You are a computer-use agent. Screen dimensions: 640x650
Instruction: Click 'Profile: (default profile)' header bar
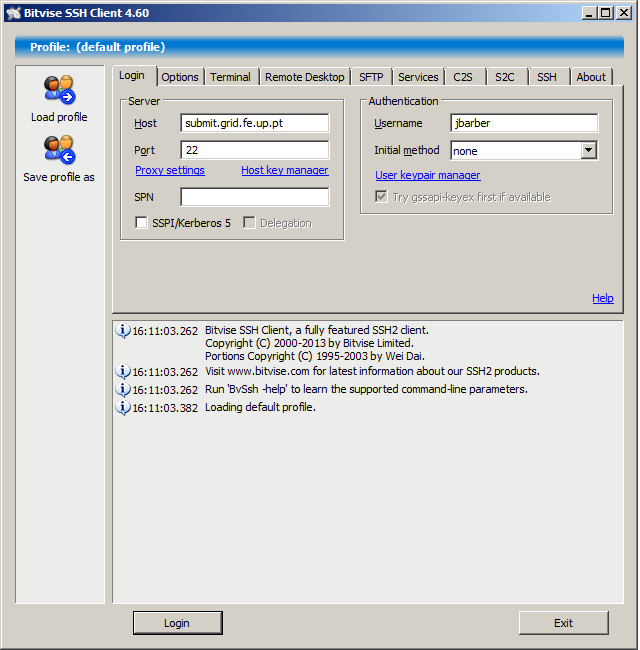pos(319,47)
